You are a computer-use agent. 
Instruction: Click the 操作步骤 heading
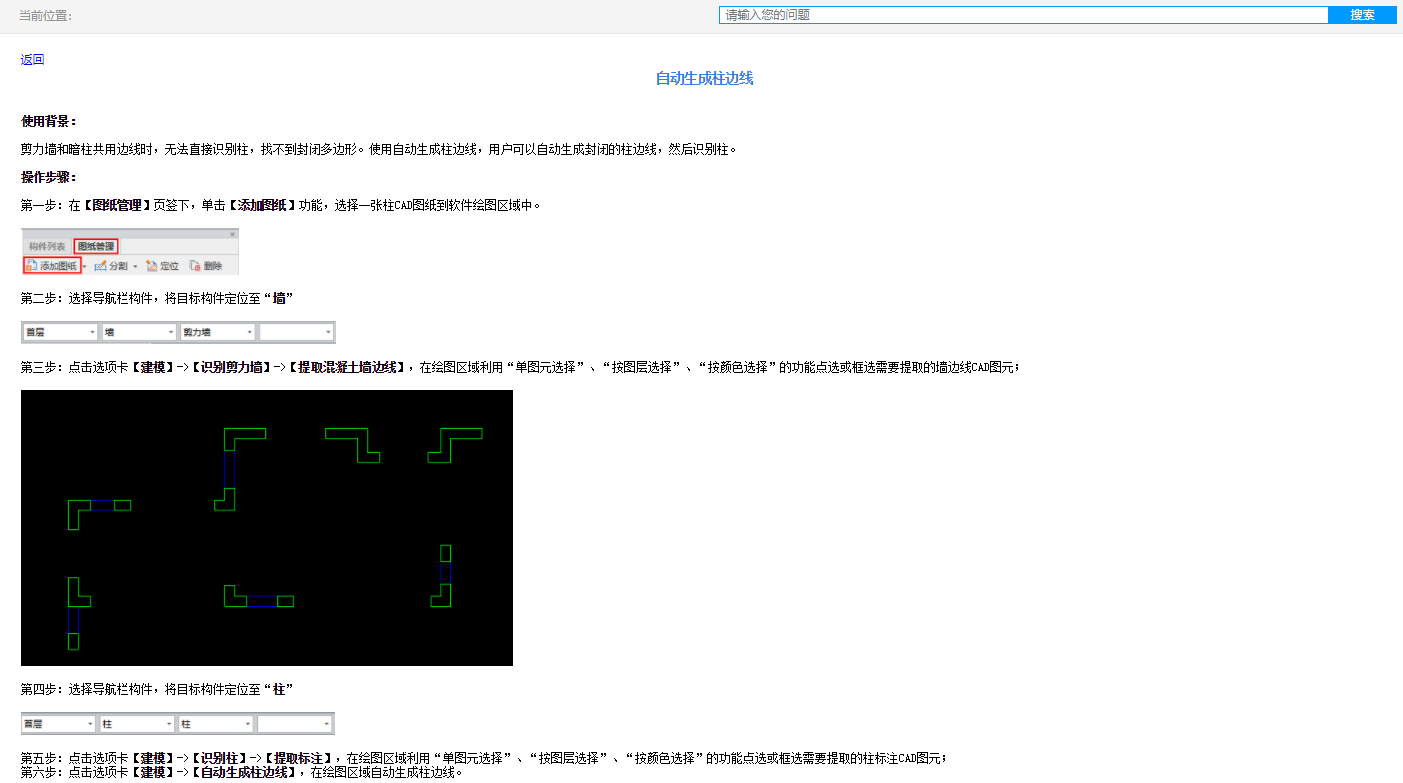click(x=49, y=177)
